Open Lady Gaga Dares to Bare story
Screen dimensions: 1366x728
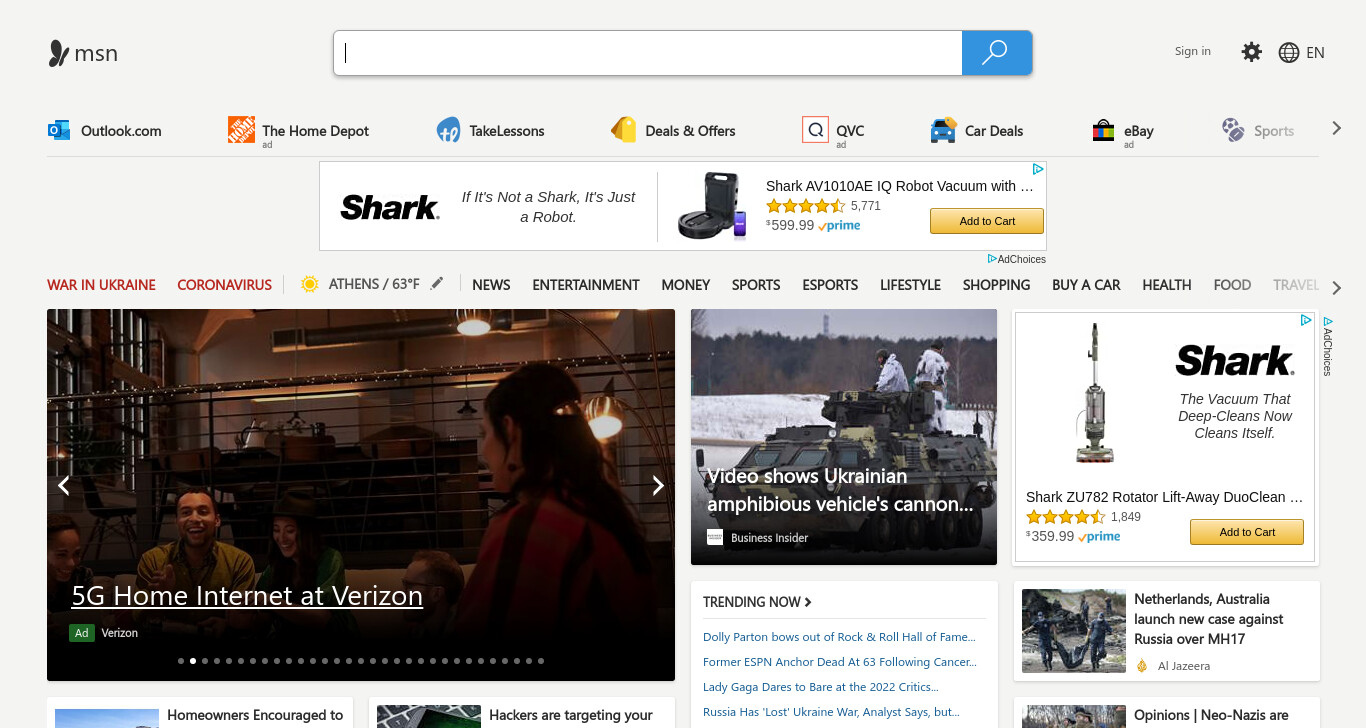click(x=821, y=687)
